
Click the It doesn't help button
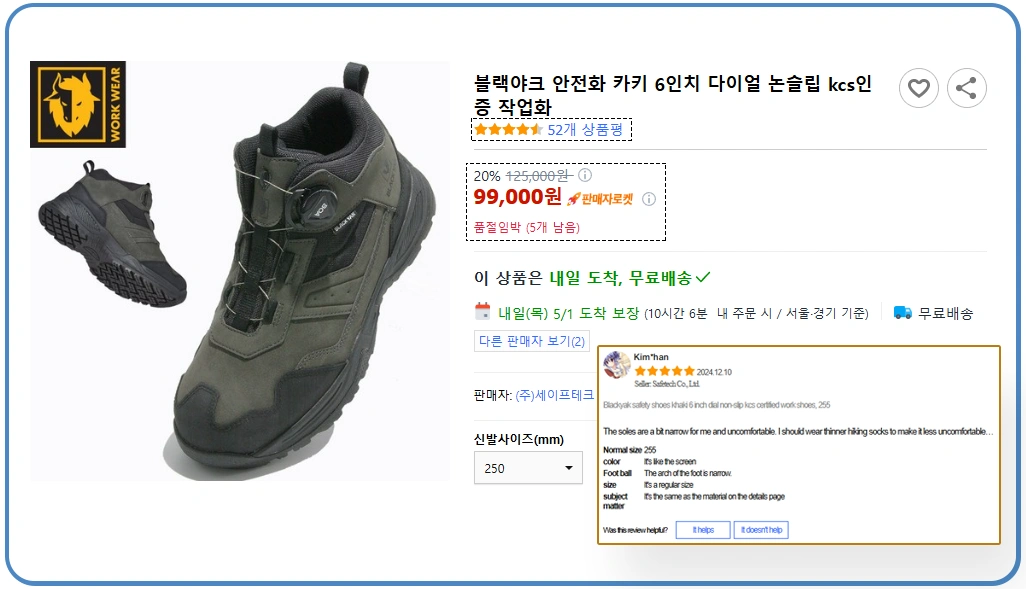pyautogui.click(x=761, y=530)
